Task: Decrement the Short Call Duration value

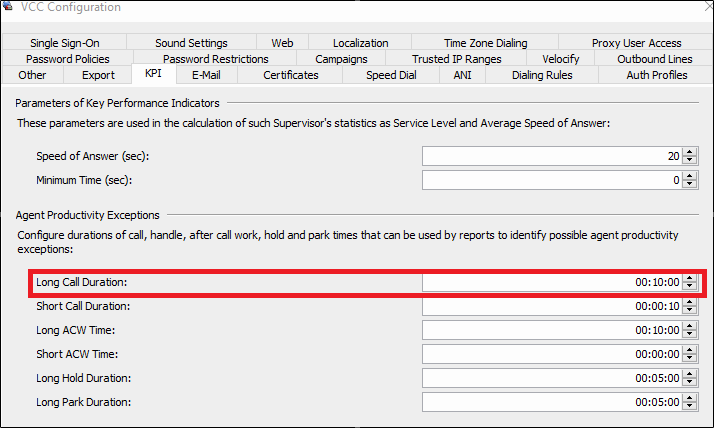Action: pyautogui.click(x=689, y=311)
